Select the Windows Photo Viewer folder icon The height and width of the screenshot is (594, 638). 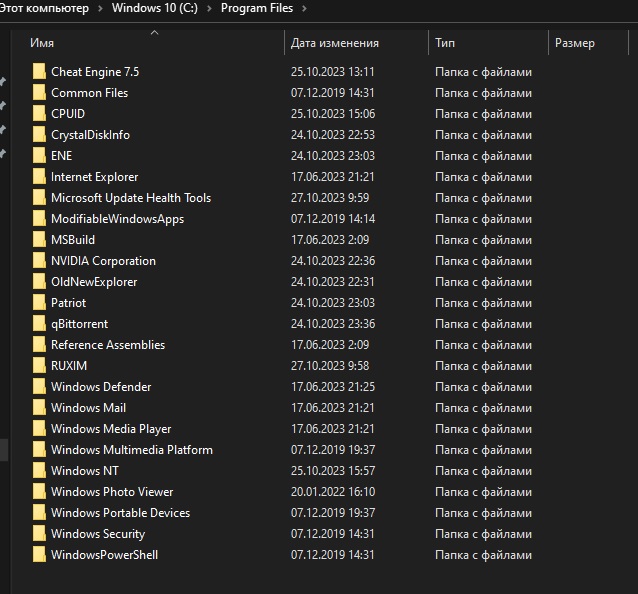pyautogui.click(x=39, y=492)
